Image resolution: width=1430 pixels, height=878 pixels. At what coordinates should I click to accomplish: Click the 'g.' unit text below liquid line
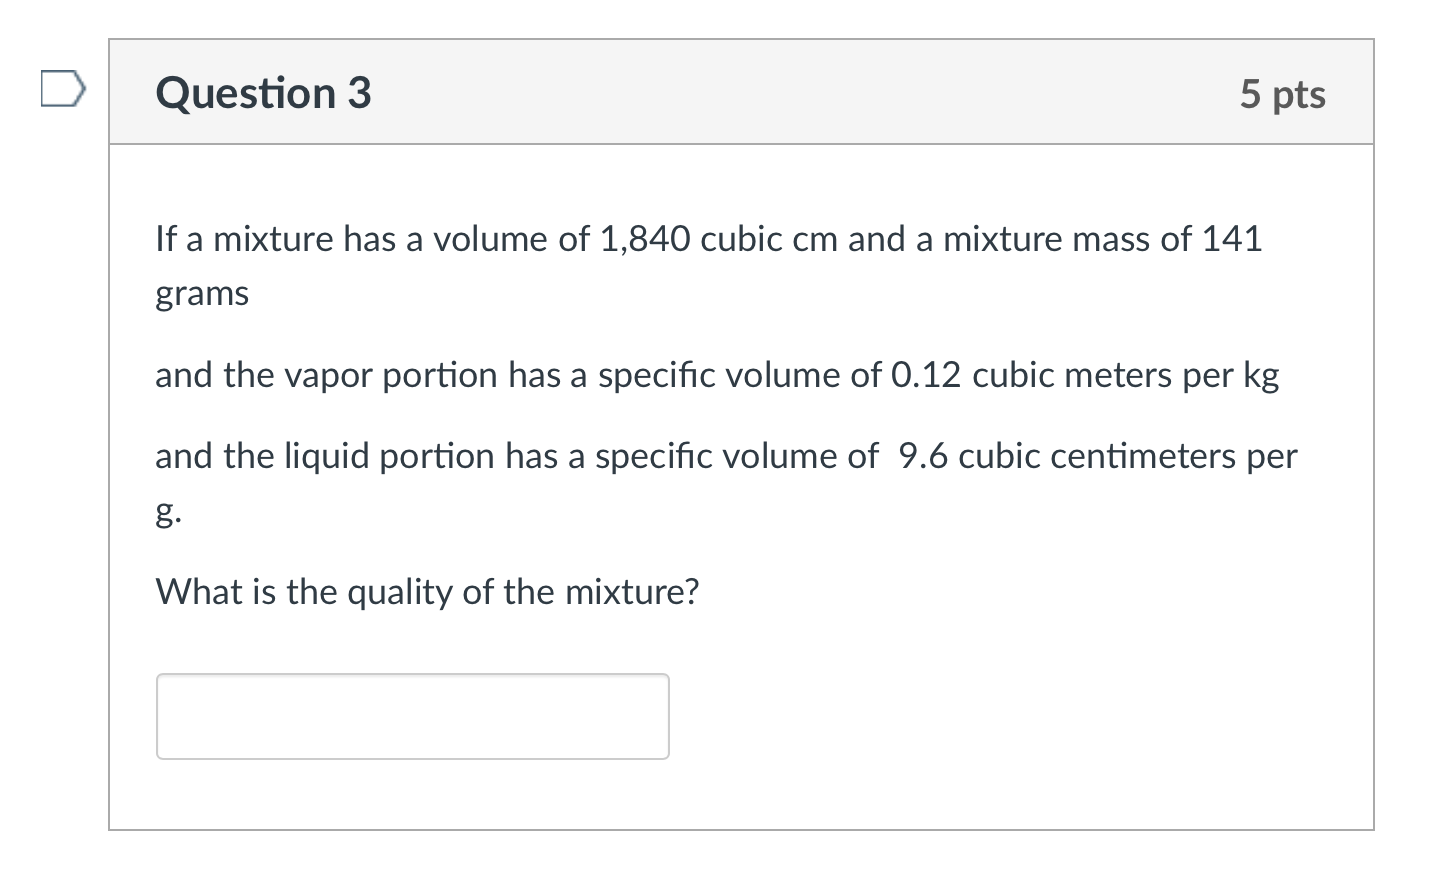[168, 512]
